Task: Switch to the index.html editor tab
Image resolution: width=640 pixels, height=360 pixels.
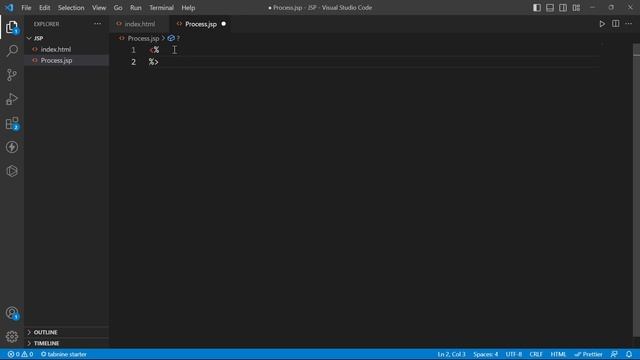Action: click(x=140, y=24)
